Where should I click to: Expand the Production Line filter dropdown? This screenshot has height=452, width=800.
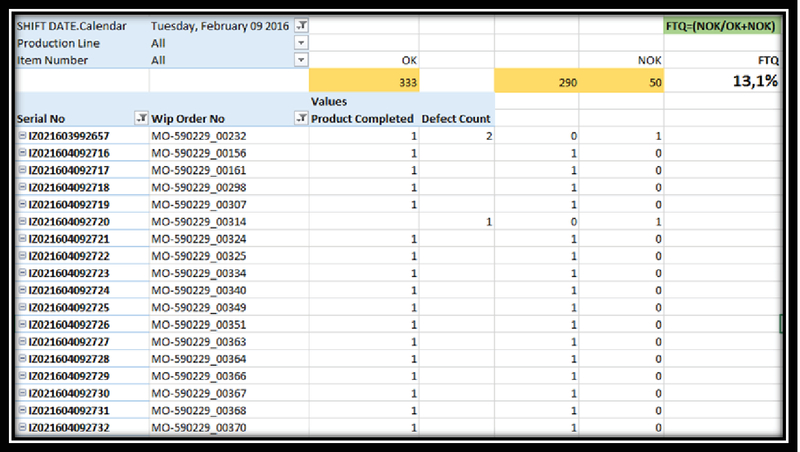click(x=301, y=43)
